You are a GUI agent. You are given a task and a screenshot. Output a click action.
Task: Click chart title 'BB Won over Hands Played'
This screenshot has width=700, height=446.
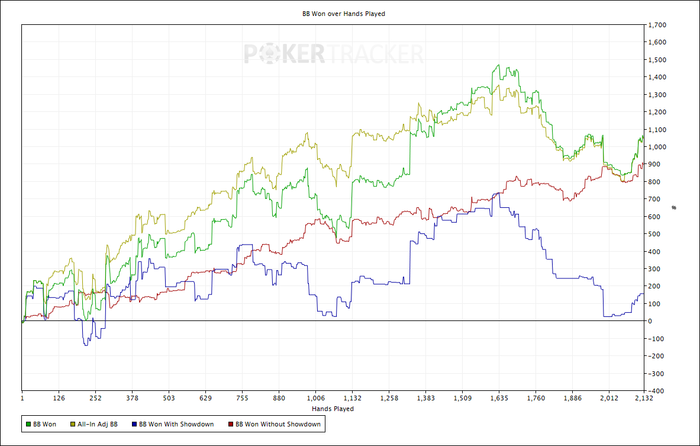[x=344, y=14]
